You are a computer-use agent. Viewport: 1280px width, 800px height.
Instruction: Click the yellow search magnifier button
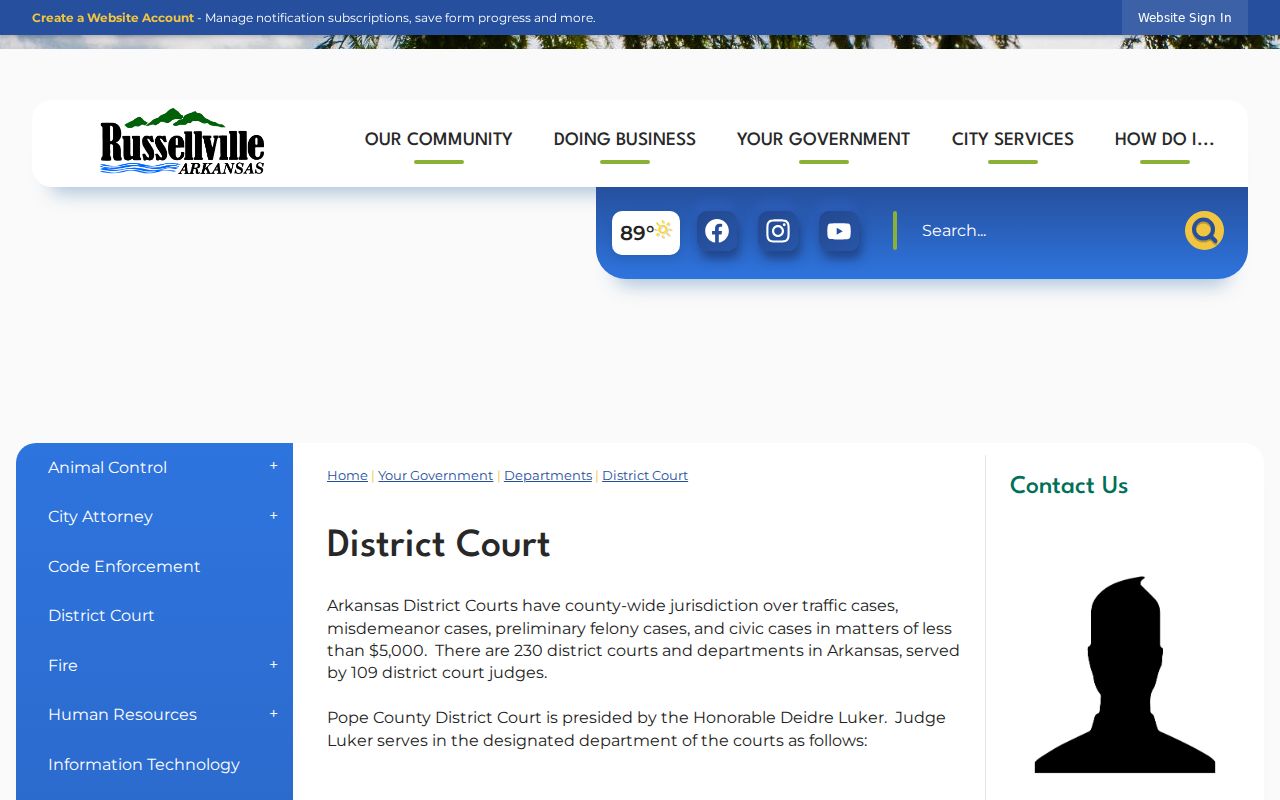click(x=1204, y=230)
